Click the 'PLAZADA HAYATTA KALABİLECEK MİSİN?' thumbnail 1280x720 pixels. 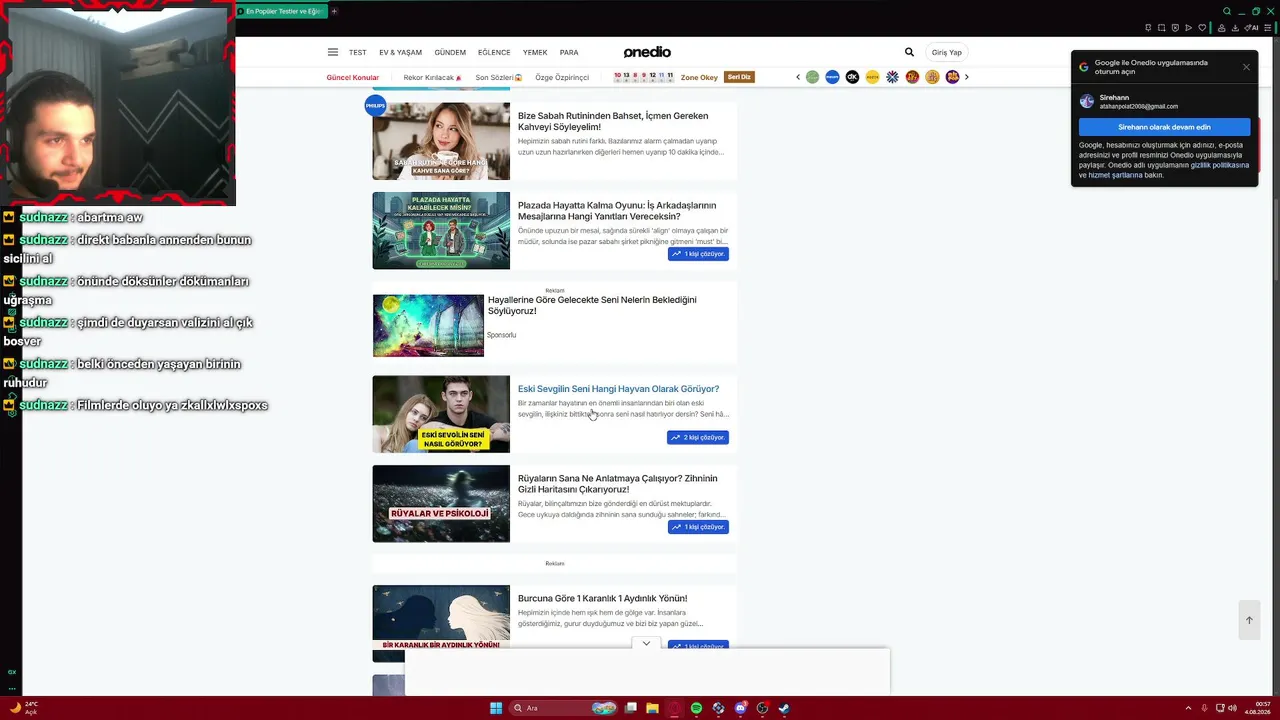tap(441, 231)
